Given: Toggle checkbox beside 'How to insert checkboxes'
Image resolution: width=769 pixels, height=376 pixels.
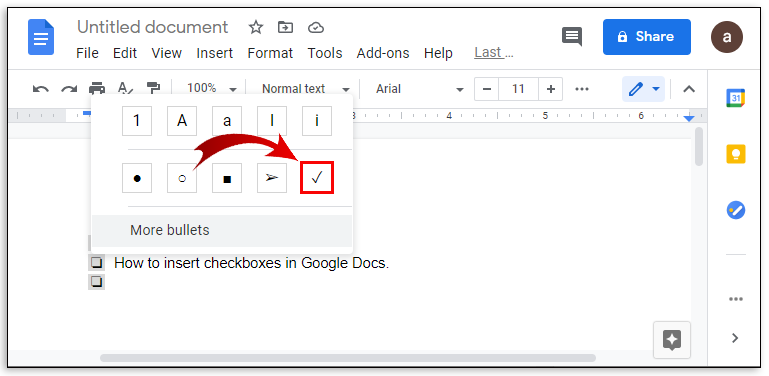Looking at the screenshot, I should (x=97, y=263).
